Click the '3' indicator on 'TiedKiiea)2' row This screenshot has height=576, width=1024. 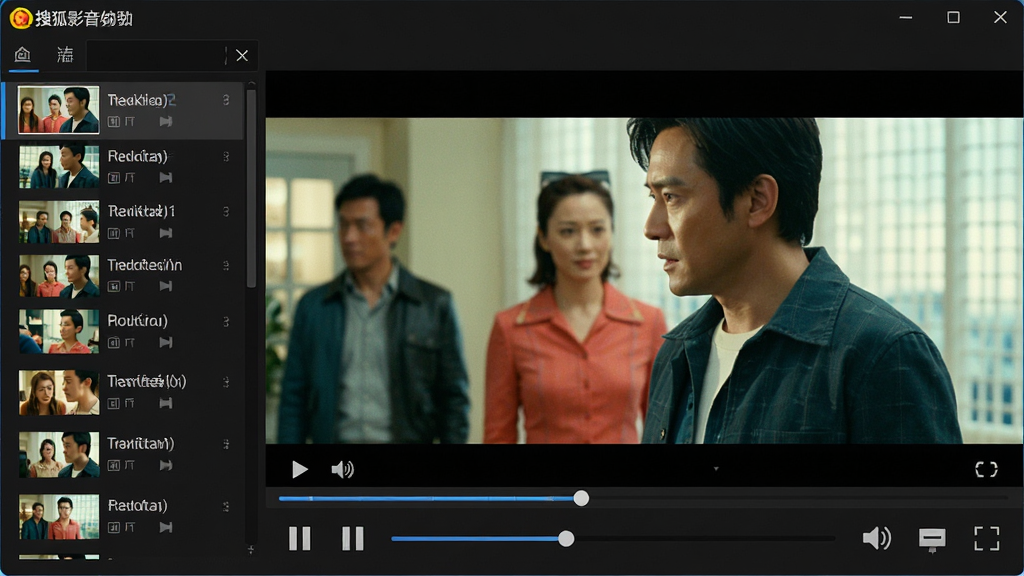click(x=226, y=100)
